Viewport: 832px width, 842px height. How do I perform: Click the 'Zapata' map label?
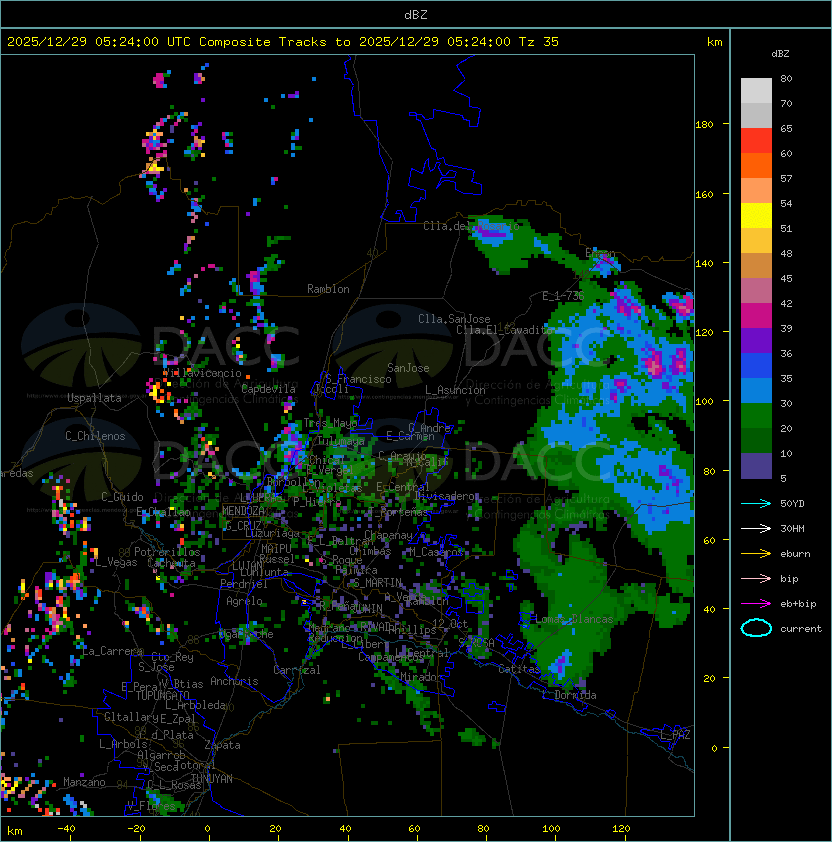(222, 745)
